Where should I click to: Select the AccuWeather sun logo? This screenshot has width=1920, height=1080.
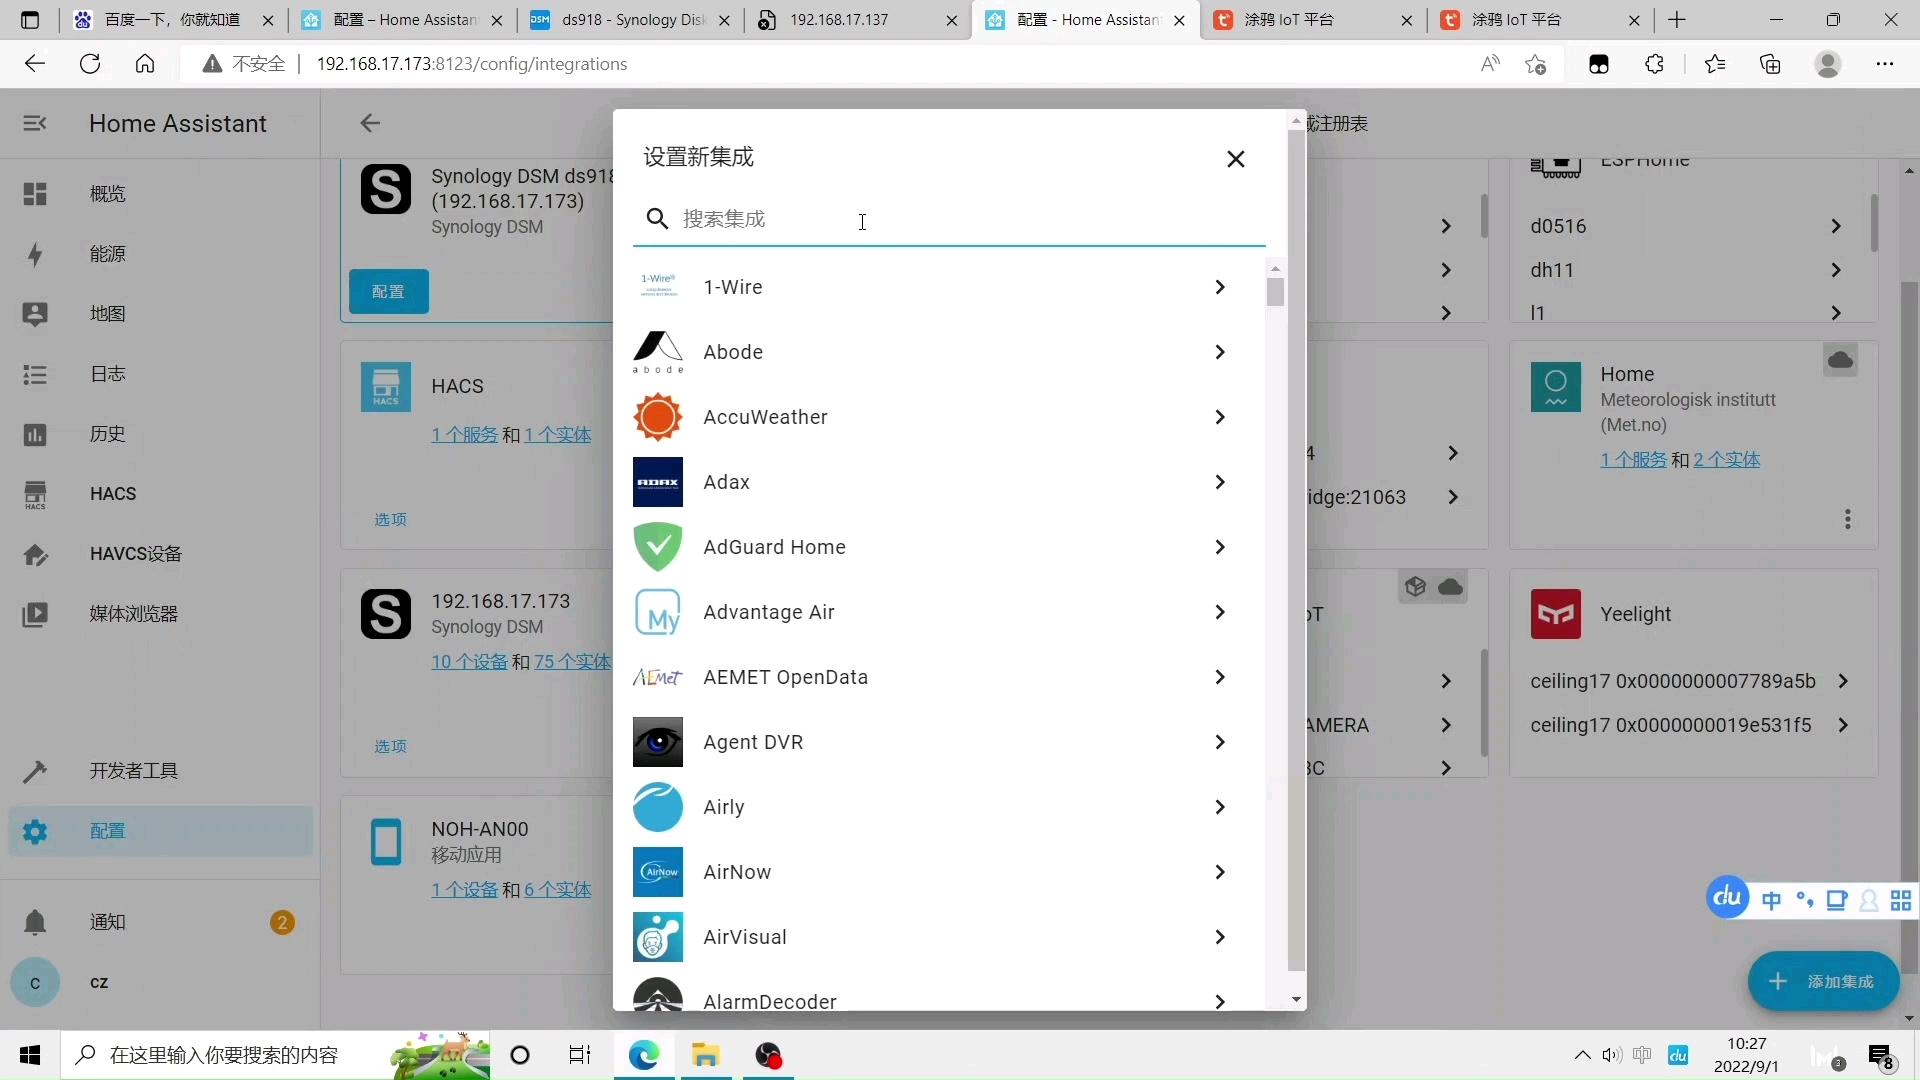pyautogui.click(x=658, y=417)
